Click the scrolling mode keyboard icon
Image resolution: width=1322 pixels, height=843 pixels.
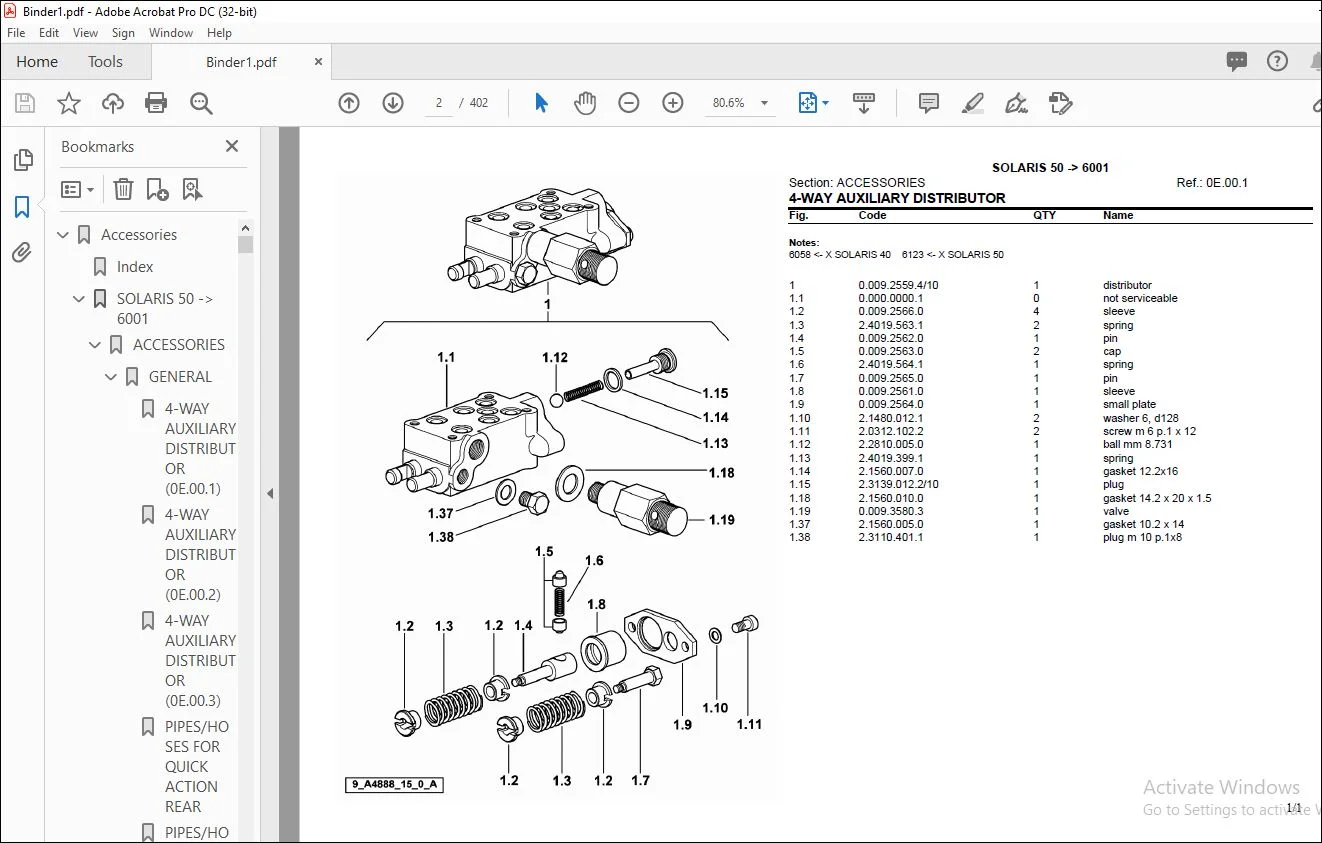(864, 103)
